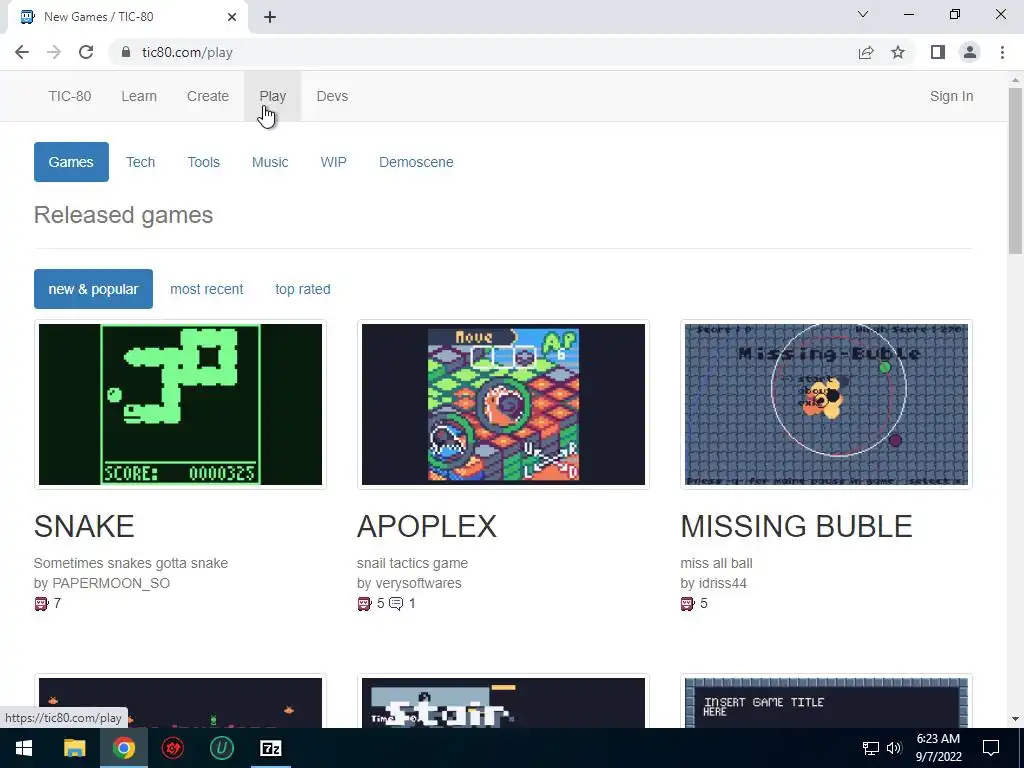
Task: Open the Stair game thumbnail
Action: (504, 702)
